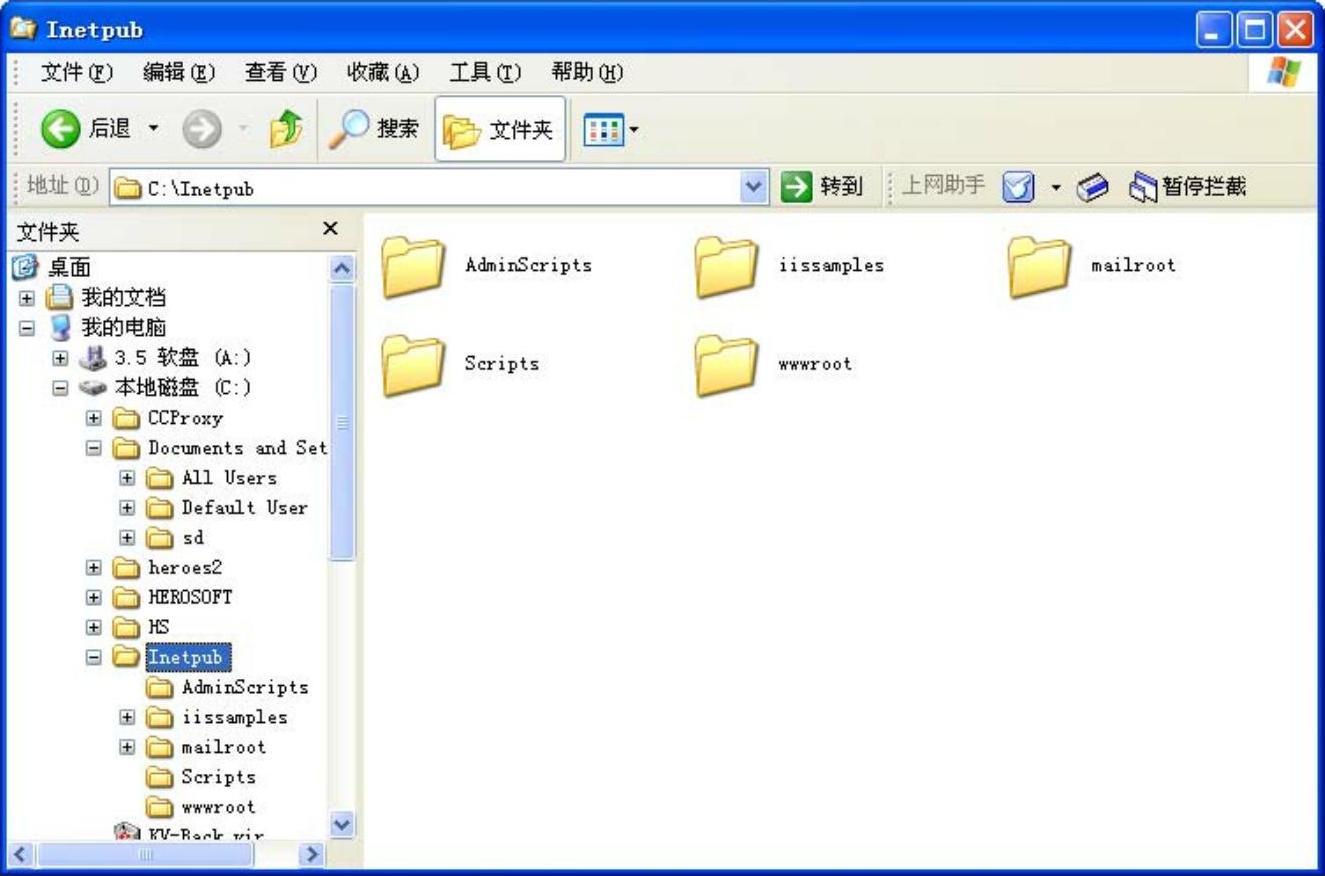Collapse 我的电脑 in the tree
1325x876 pixels.
[x=27, y=328]
